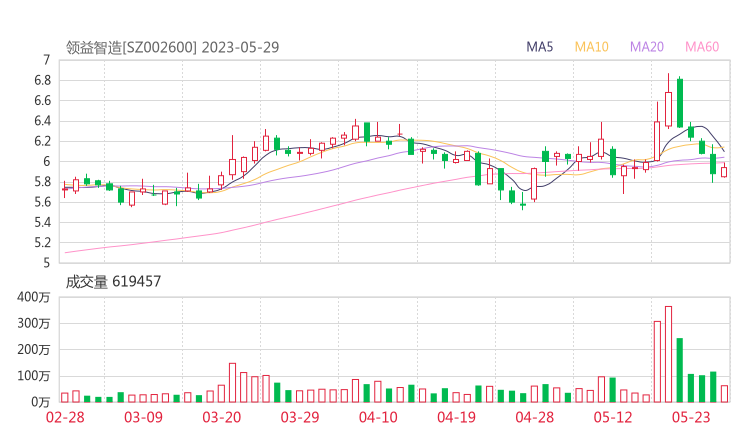Click the 200万 volume axis label
740x440 pixels.
click(x=34, y=350)
